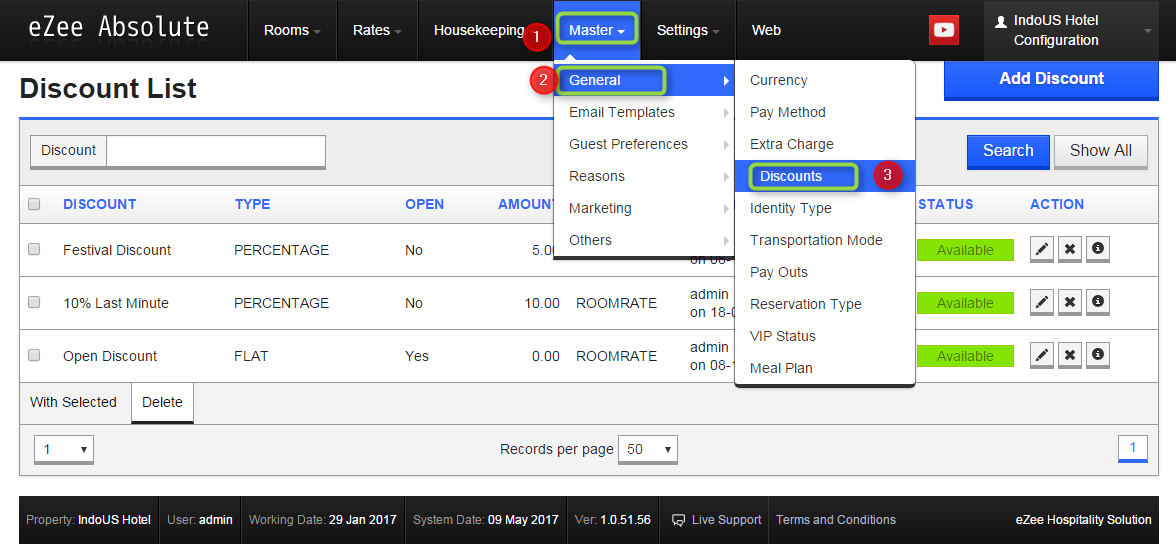Click the FLAT type cell
Viewport: 1176px width, 548px height.
250,356
